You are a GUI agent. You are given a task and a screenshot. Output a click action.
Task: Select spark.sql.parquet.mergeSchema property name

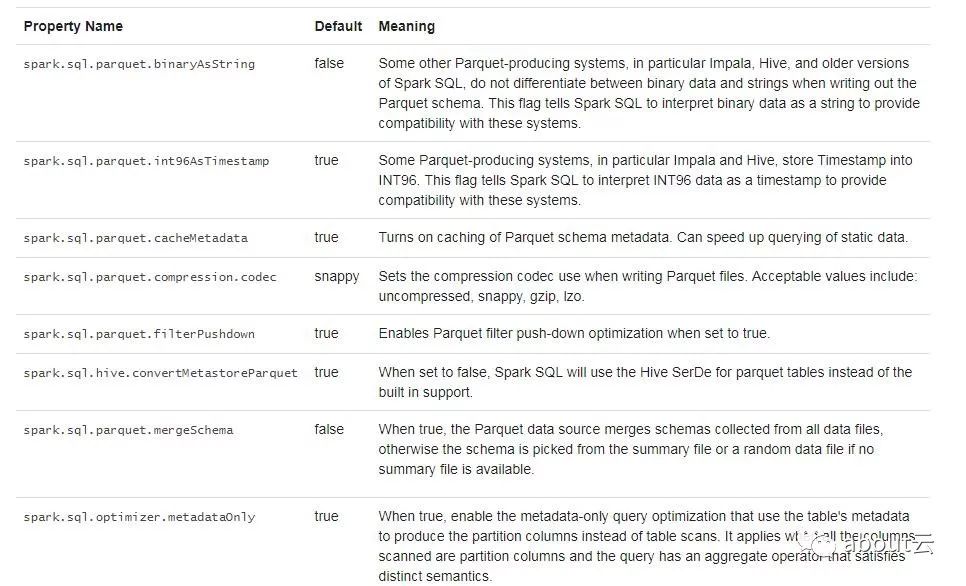pyautogui.click(x=128, y=430)
